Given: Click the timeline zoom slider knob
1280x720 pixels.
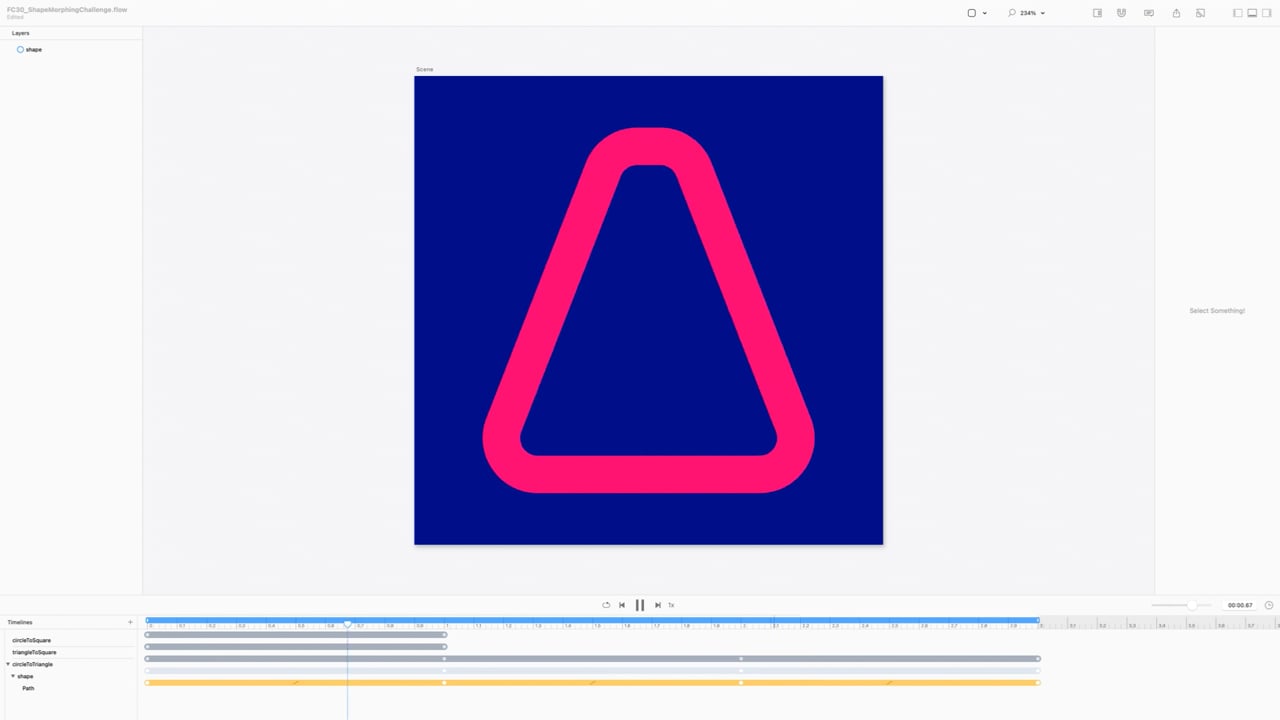Looking at the screenshot, I should coord(1191,605).
